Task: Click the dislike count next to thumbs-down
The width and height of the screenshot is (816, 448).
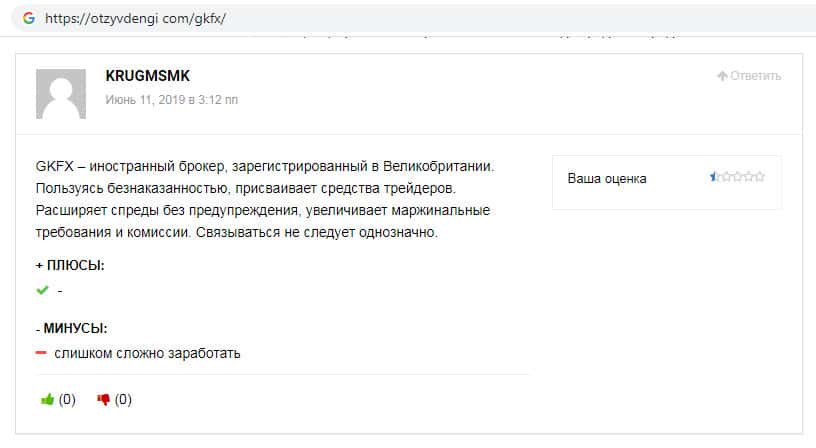Action: pos(123,400)
